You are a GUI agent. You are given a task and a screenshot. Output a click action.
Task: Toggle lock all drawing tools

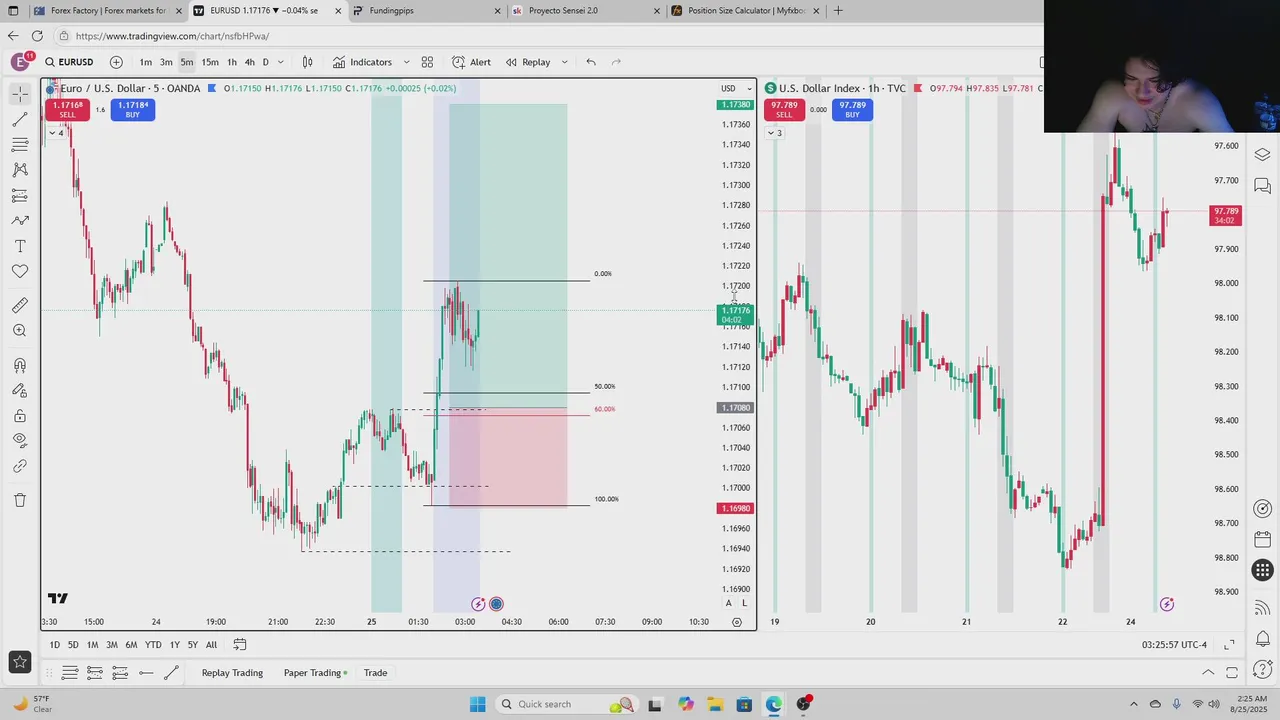point(20,416)
